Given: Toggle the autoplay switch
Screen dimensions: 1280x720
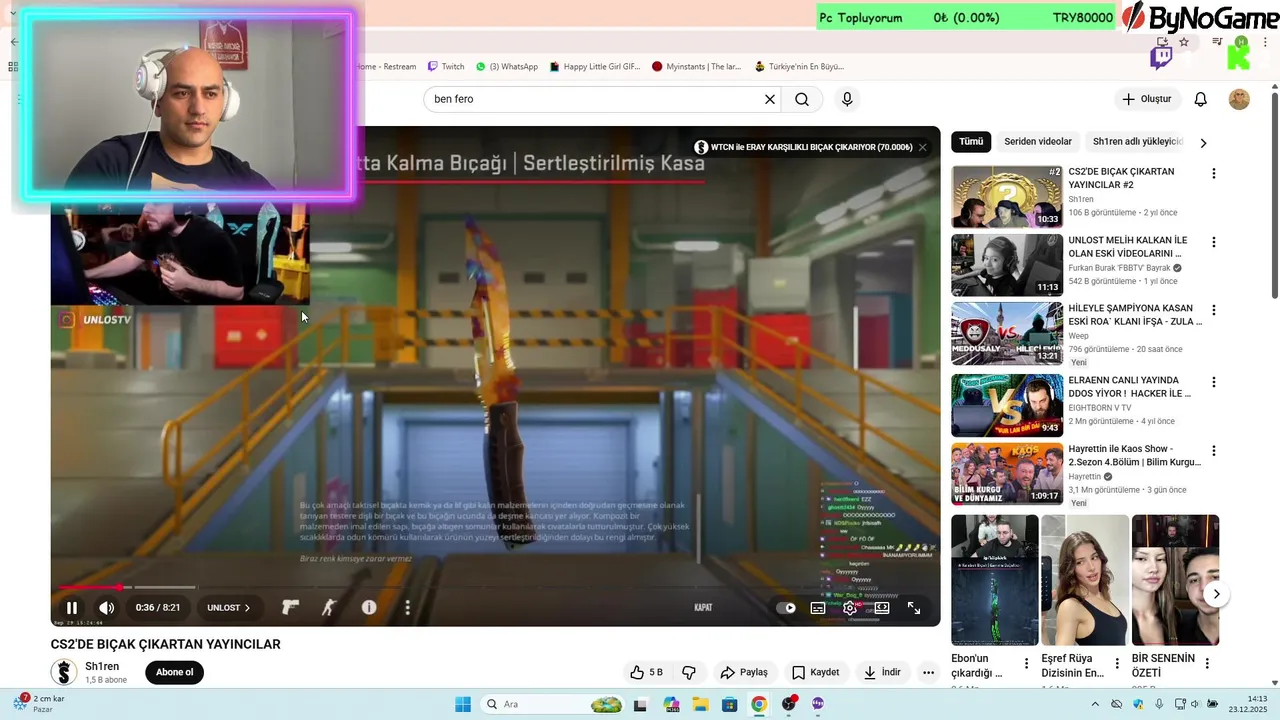Looking at the screenshot, I should 786,607.
